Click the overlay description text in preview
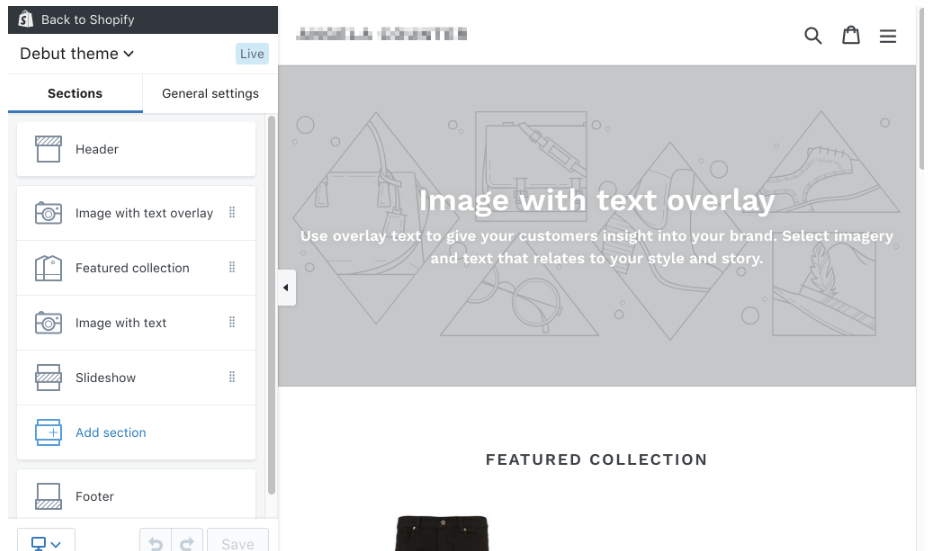Image resolution: width=936 pixels, height=551 pixels. [596, 247]
